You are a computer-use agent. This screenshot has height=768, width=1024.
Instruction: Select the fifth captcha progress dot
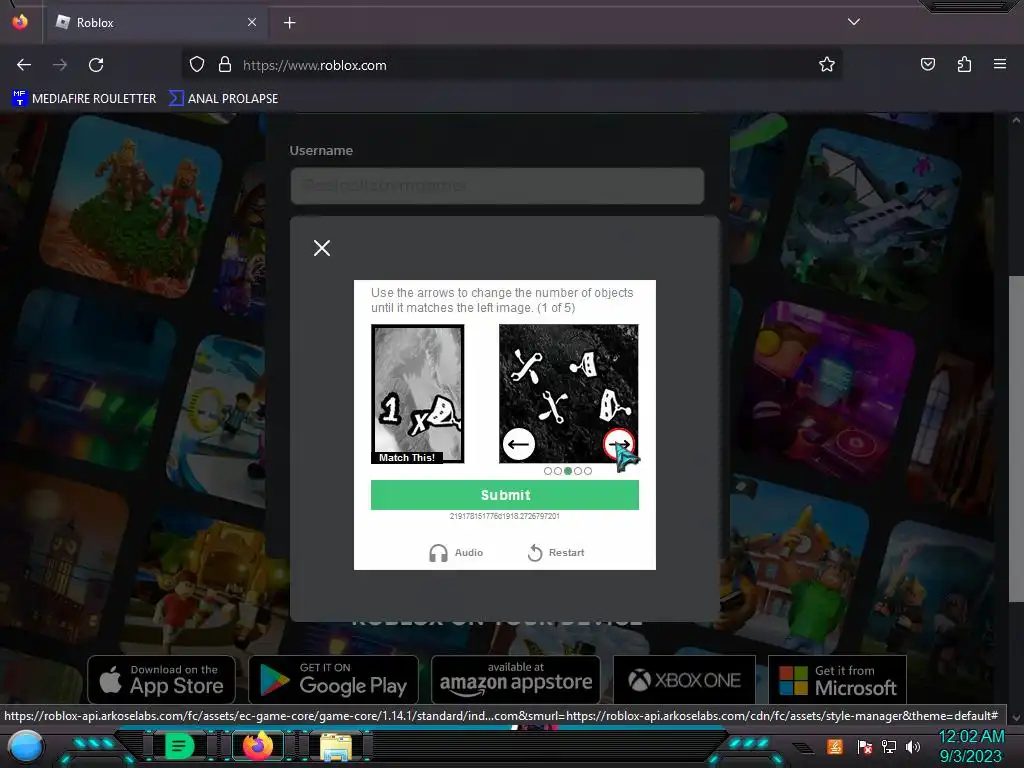click(588, 471)
